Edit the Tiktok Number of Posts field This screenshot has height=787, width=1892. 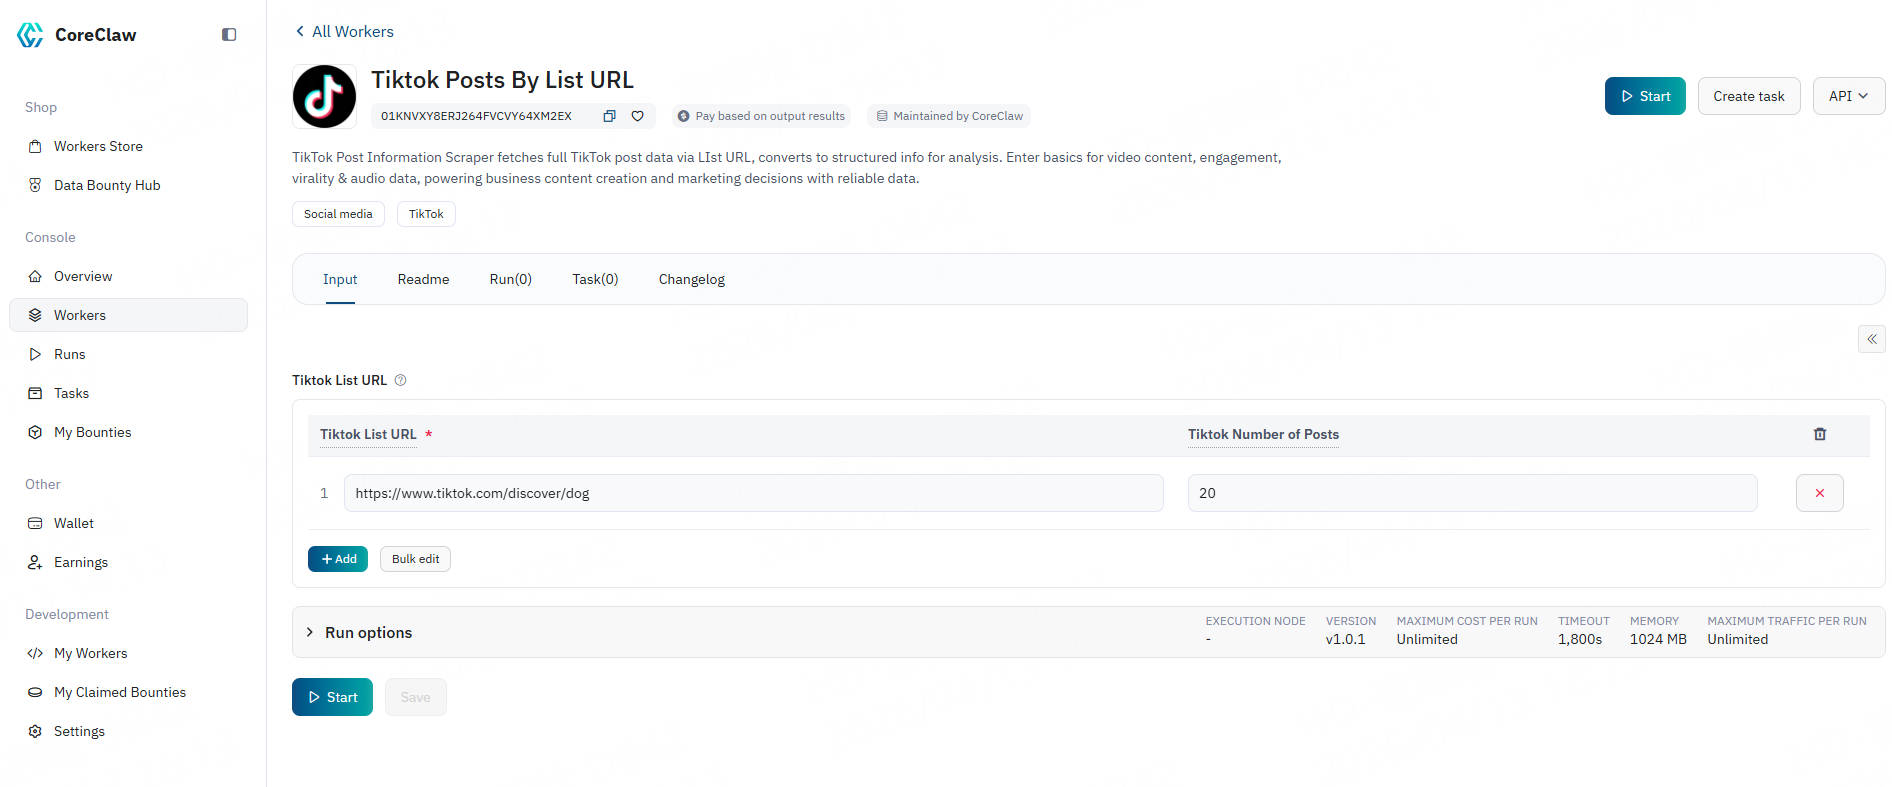pos(1471,493)
